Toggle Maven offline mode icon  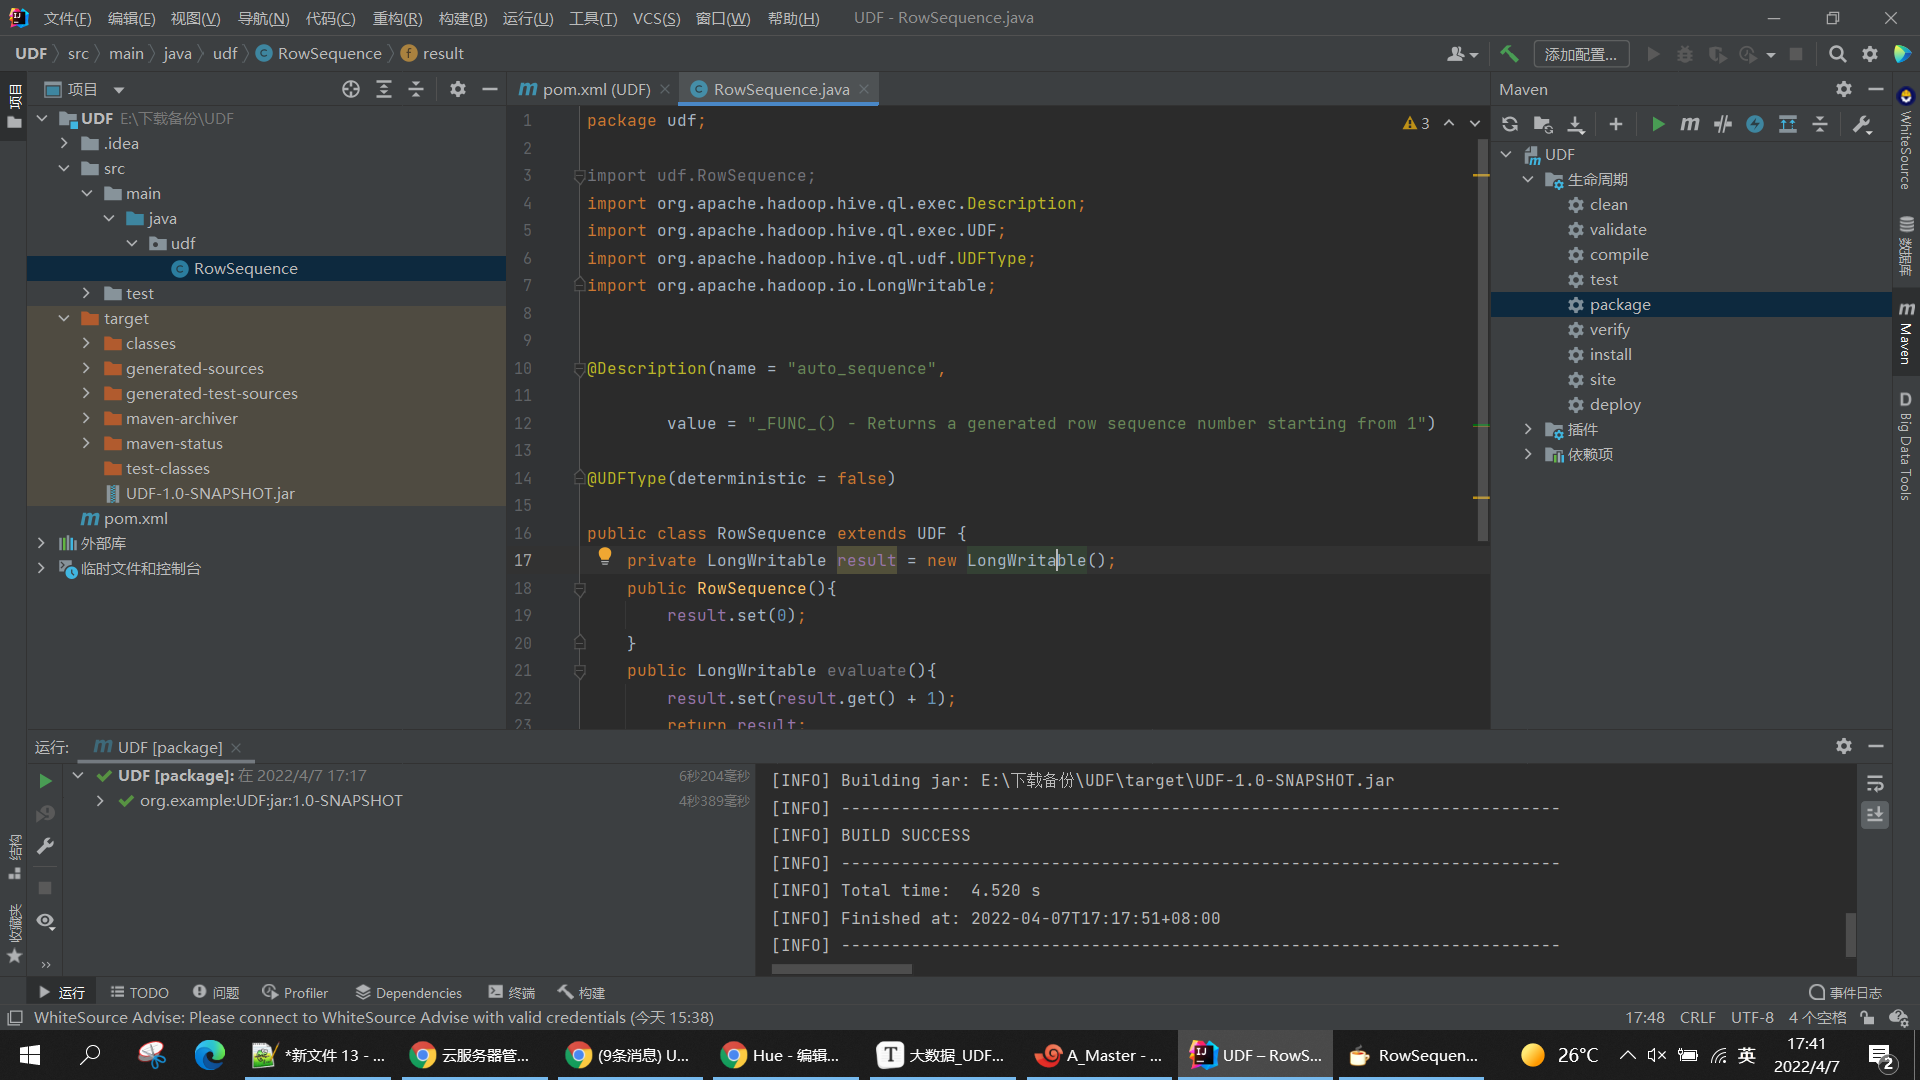pyautogui.click(x=1722, y=124)
